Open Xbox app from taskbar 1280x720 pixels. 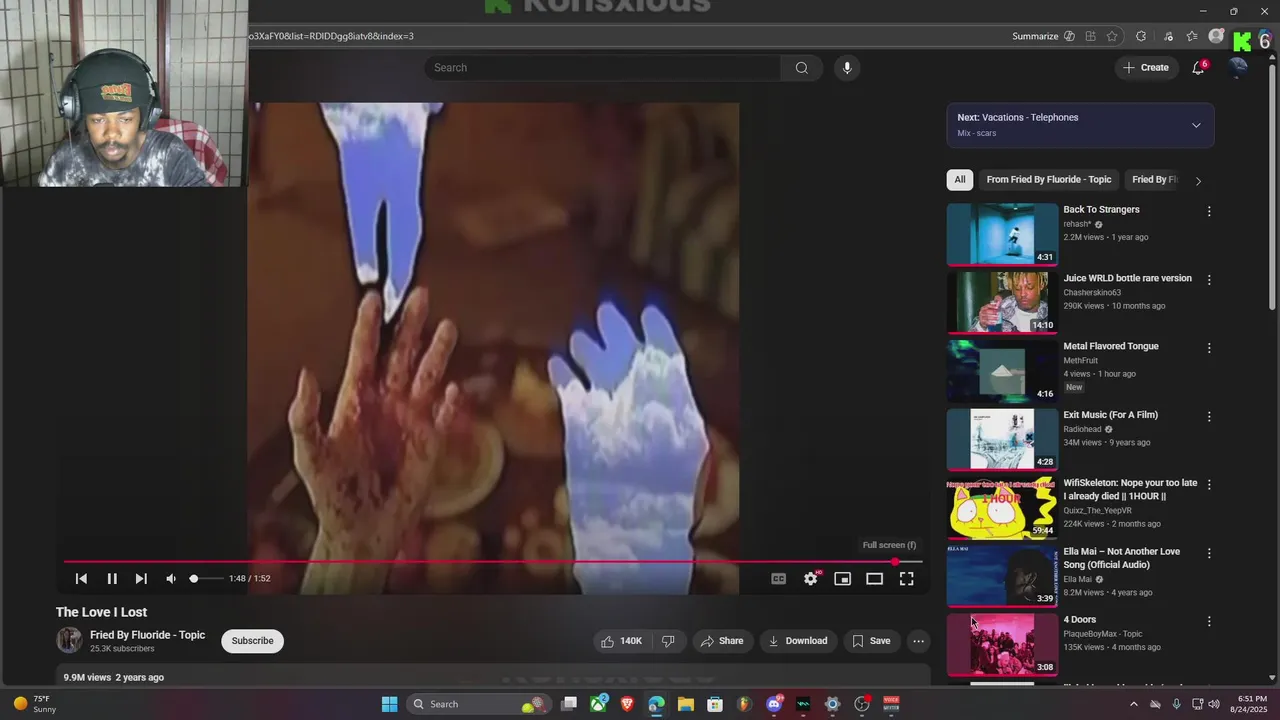click(598, 704)
